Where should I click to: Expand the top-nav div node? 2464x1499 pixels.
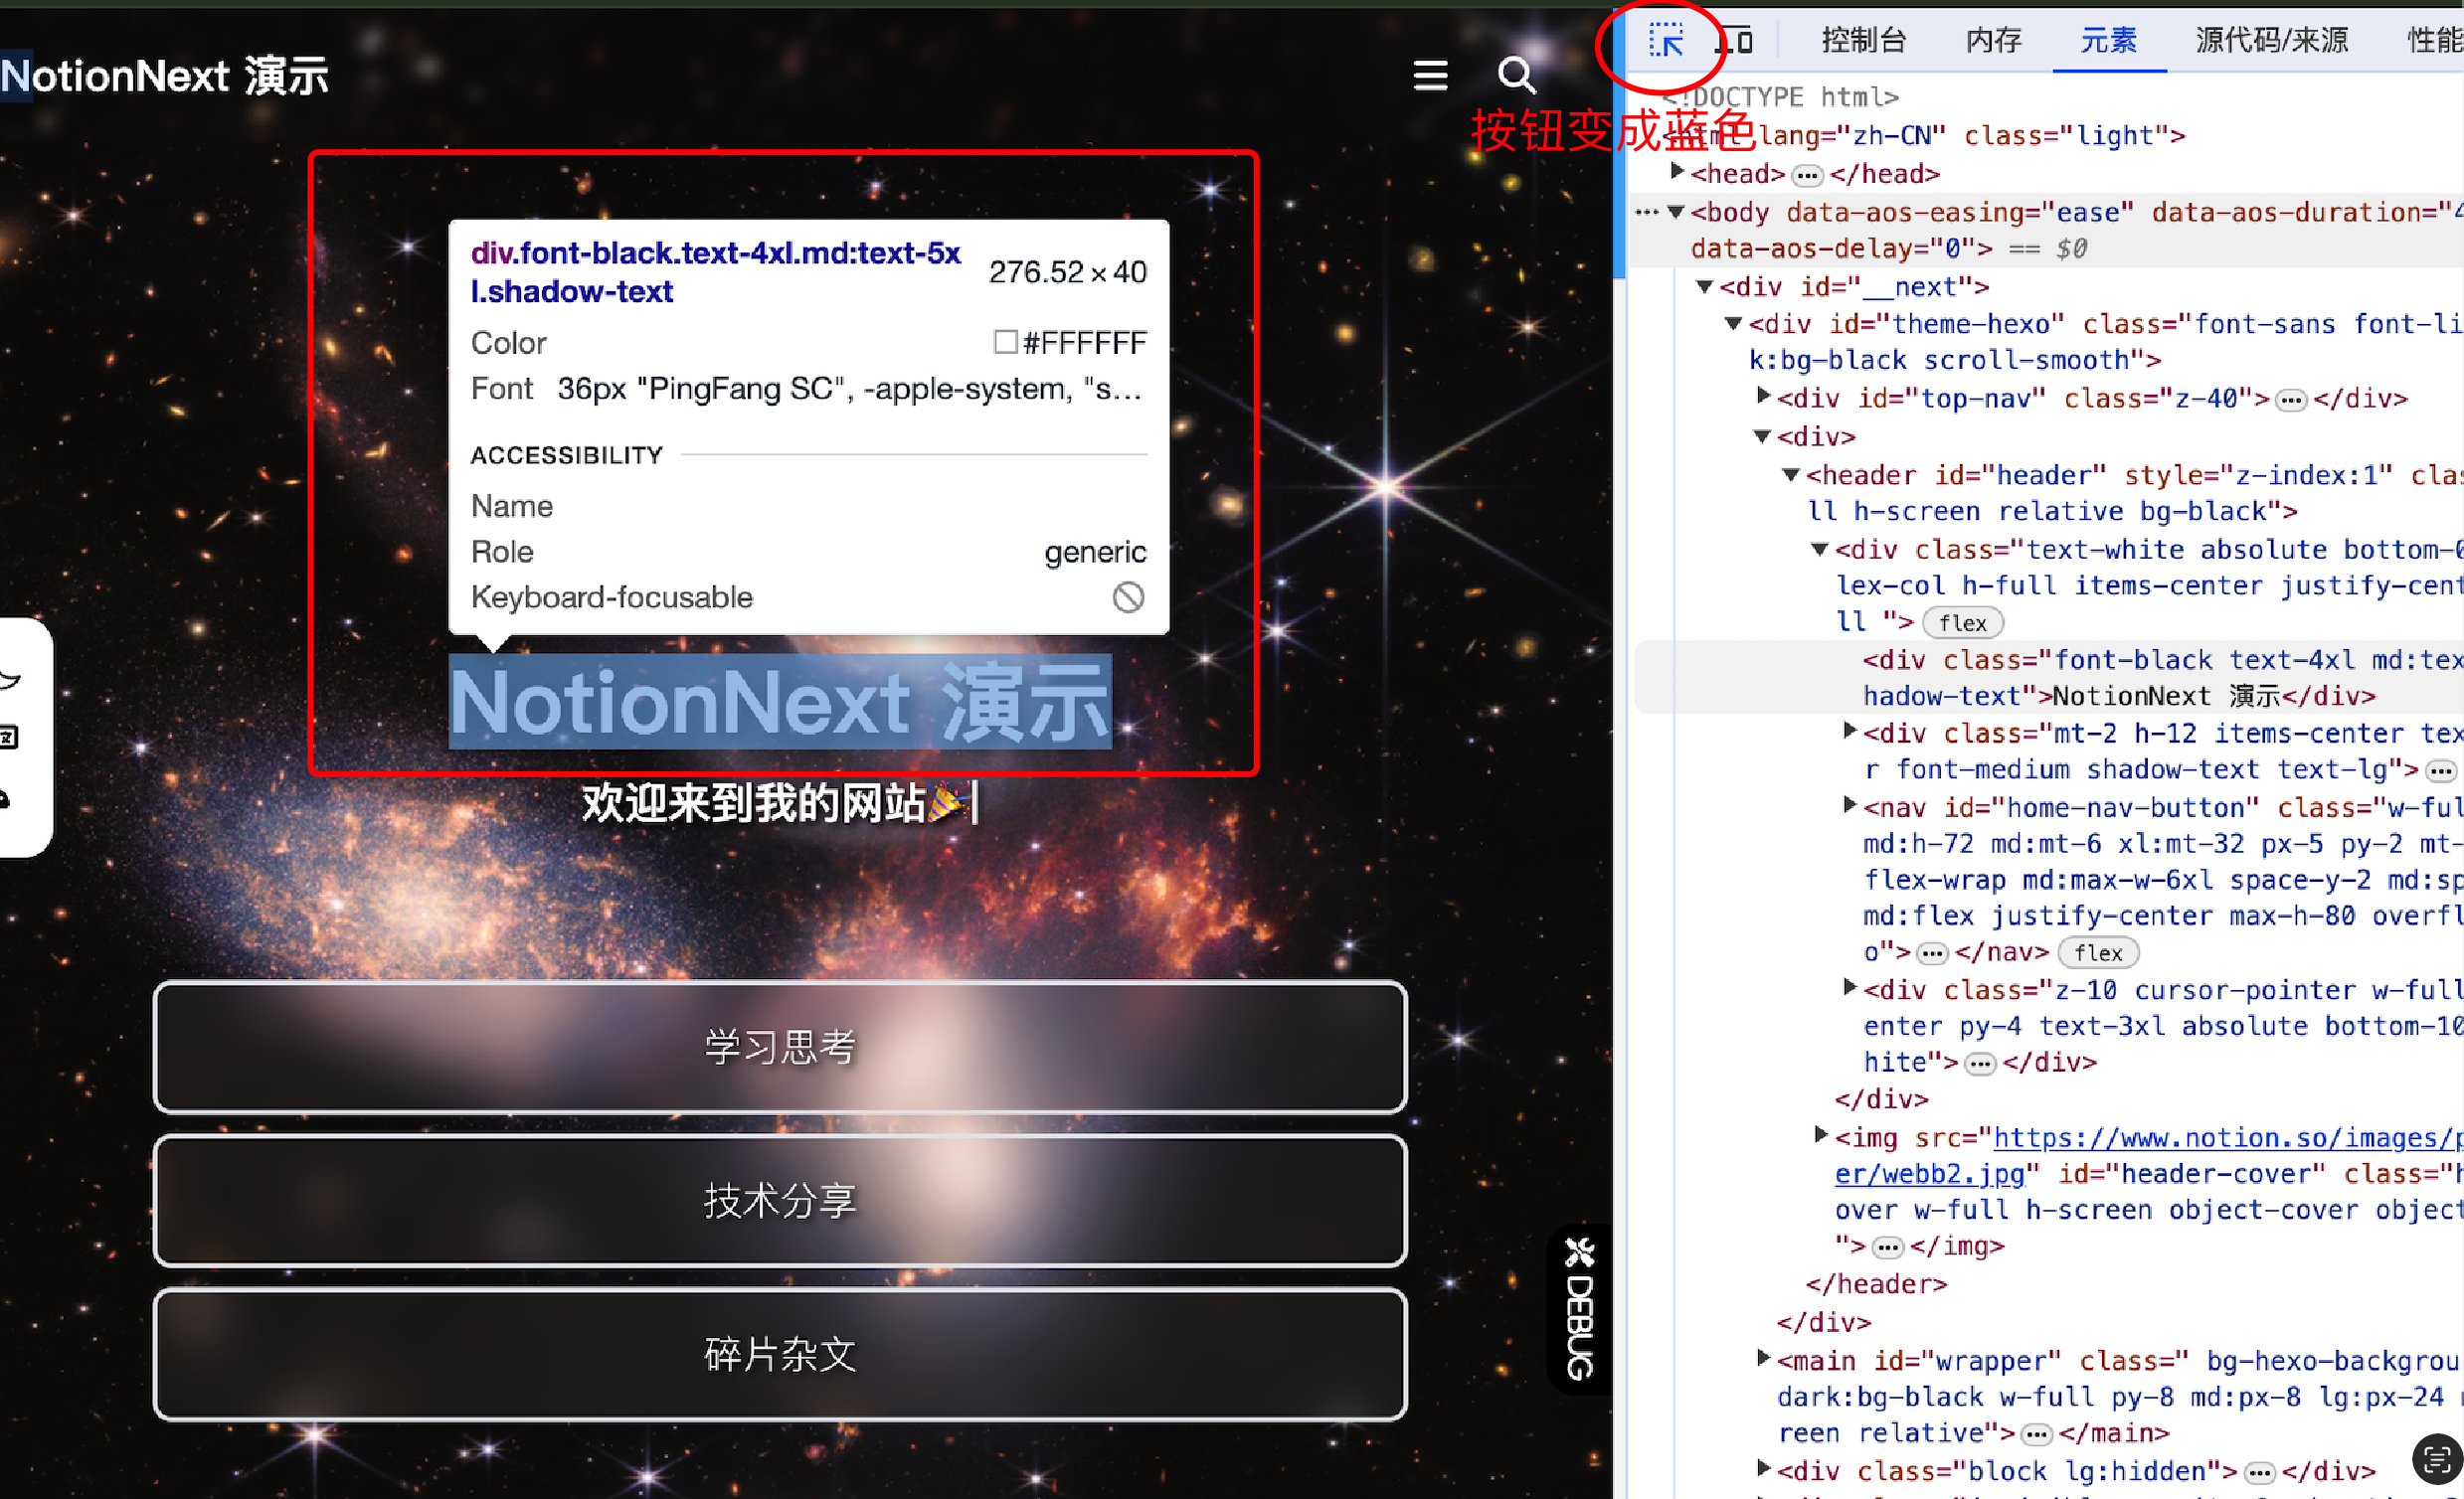1764,397
